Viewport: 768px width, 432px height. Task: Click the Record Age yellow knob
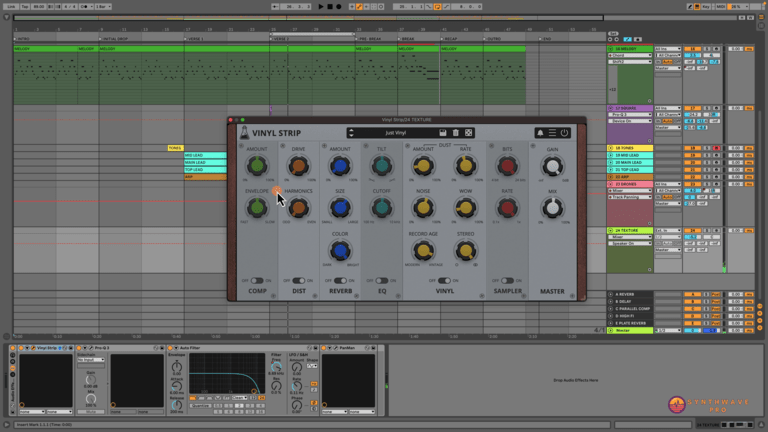pyautogui.click(x=423, y=251)
